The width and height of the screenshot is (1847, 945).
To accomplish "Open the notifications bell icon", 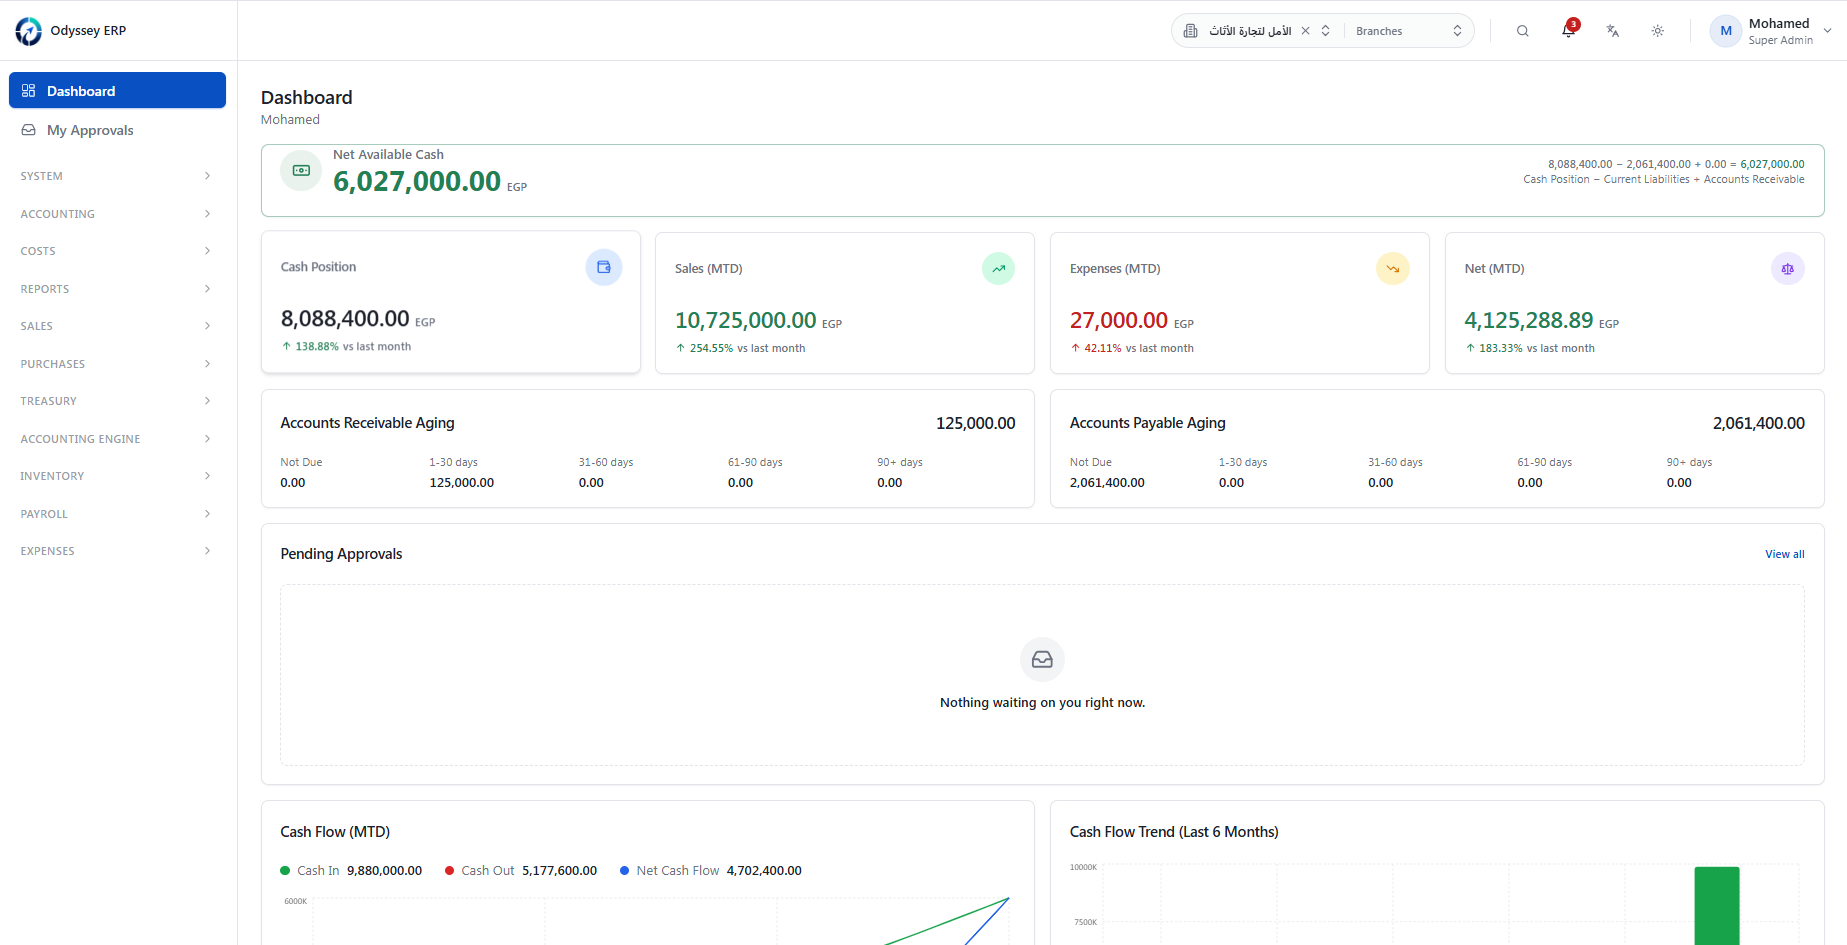I will [1568, 31].
